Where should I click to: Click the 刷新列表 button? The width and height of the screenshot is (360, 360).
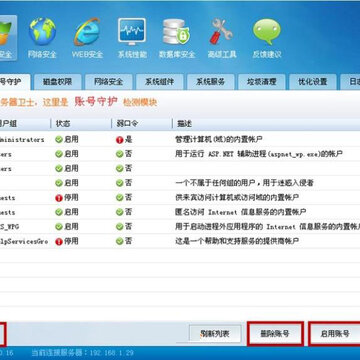[x=215, y=334]
